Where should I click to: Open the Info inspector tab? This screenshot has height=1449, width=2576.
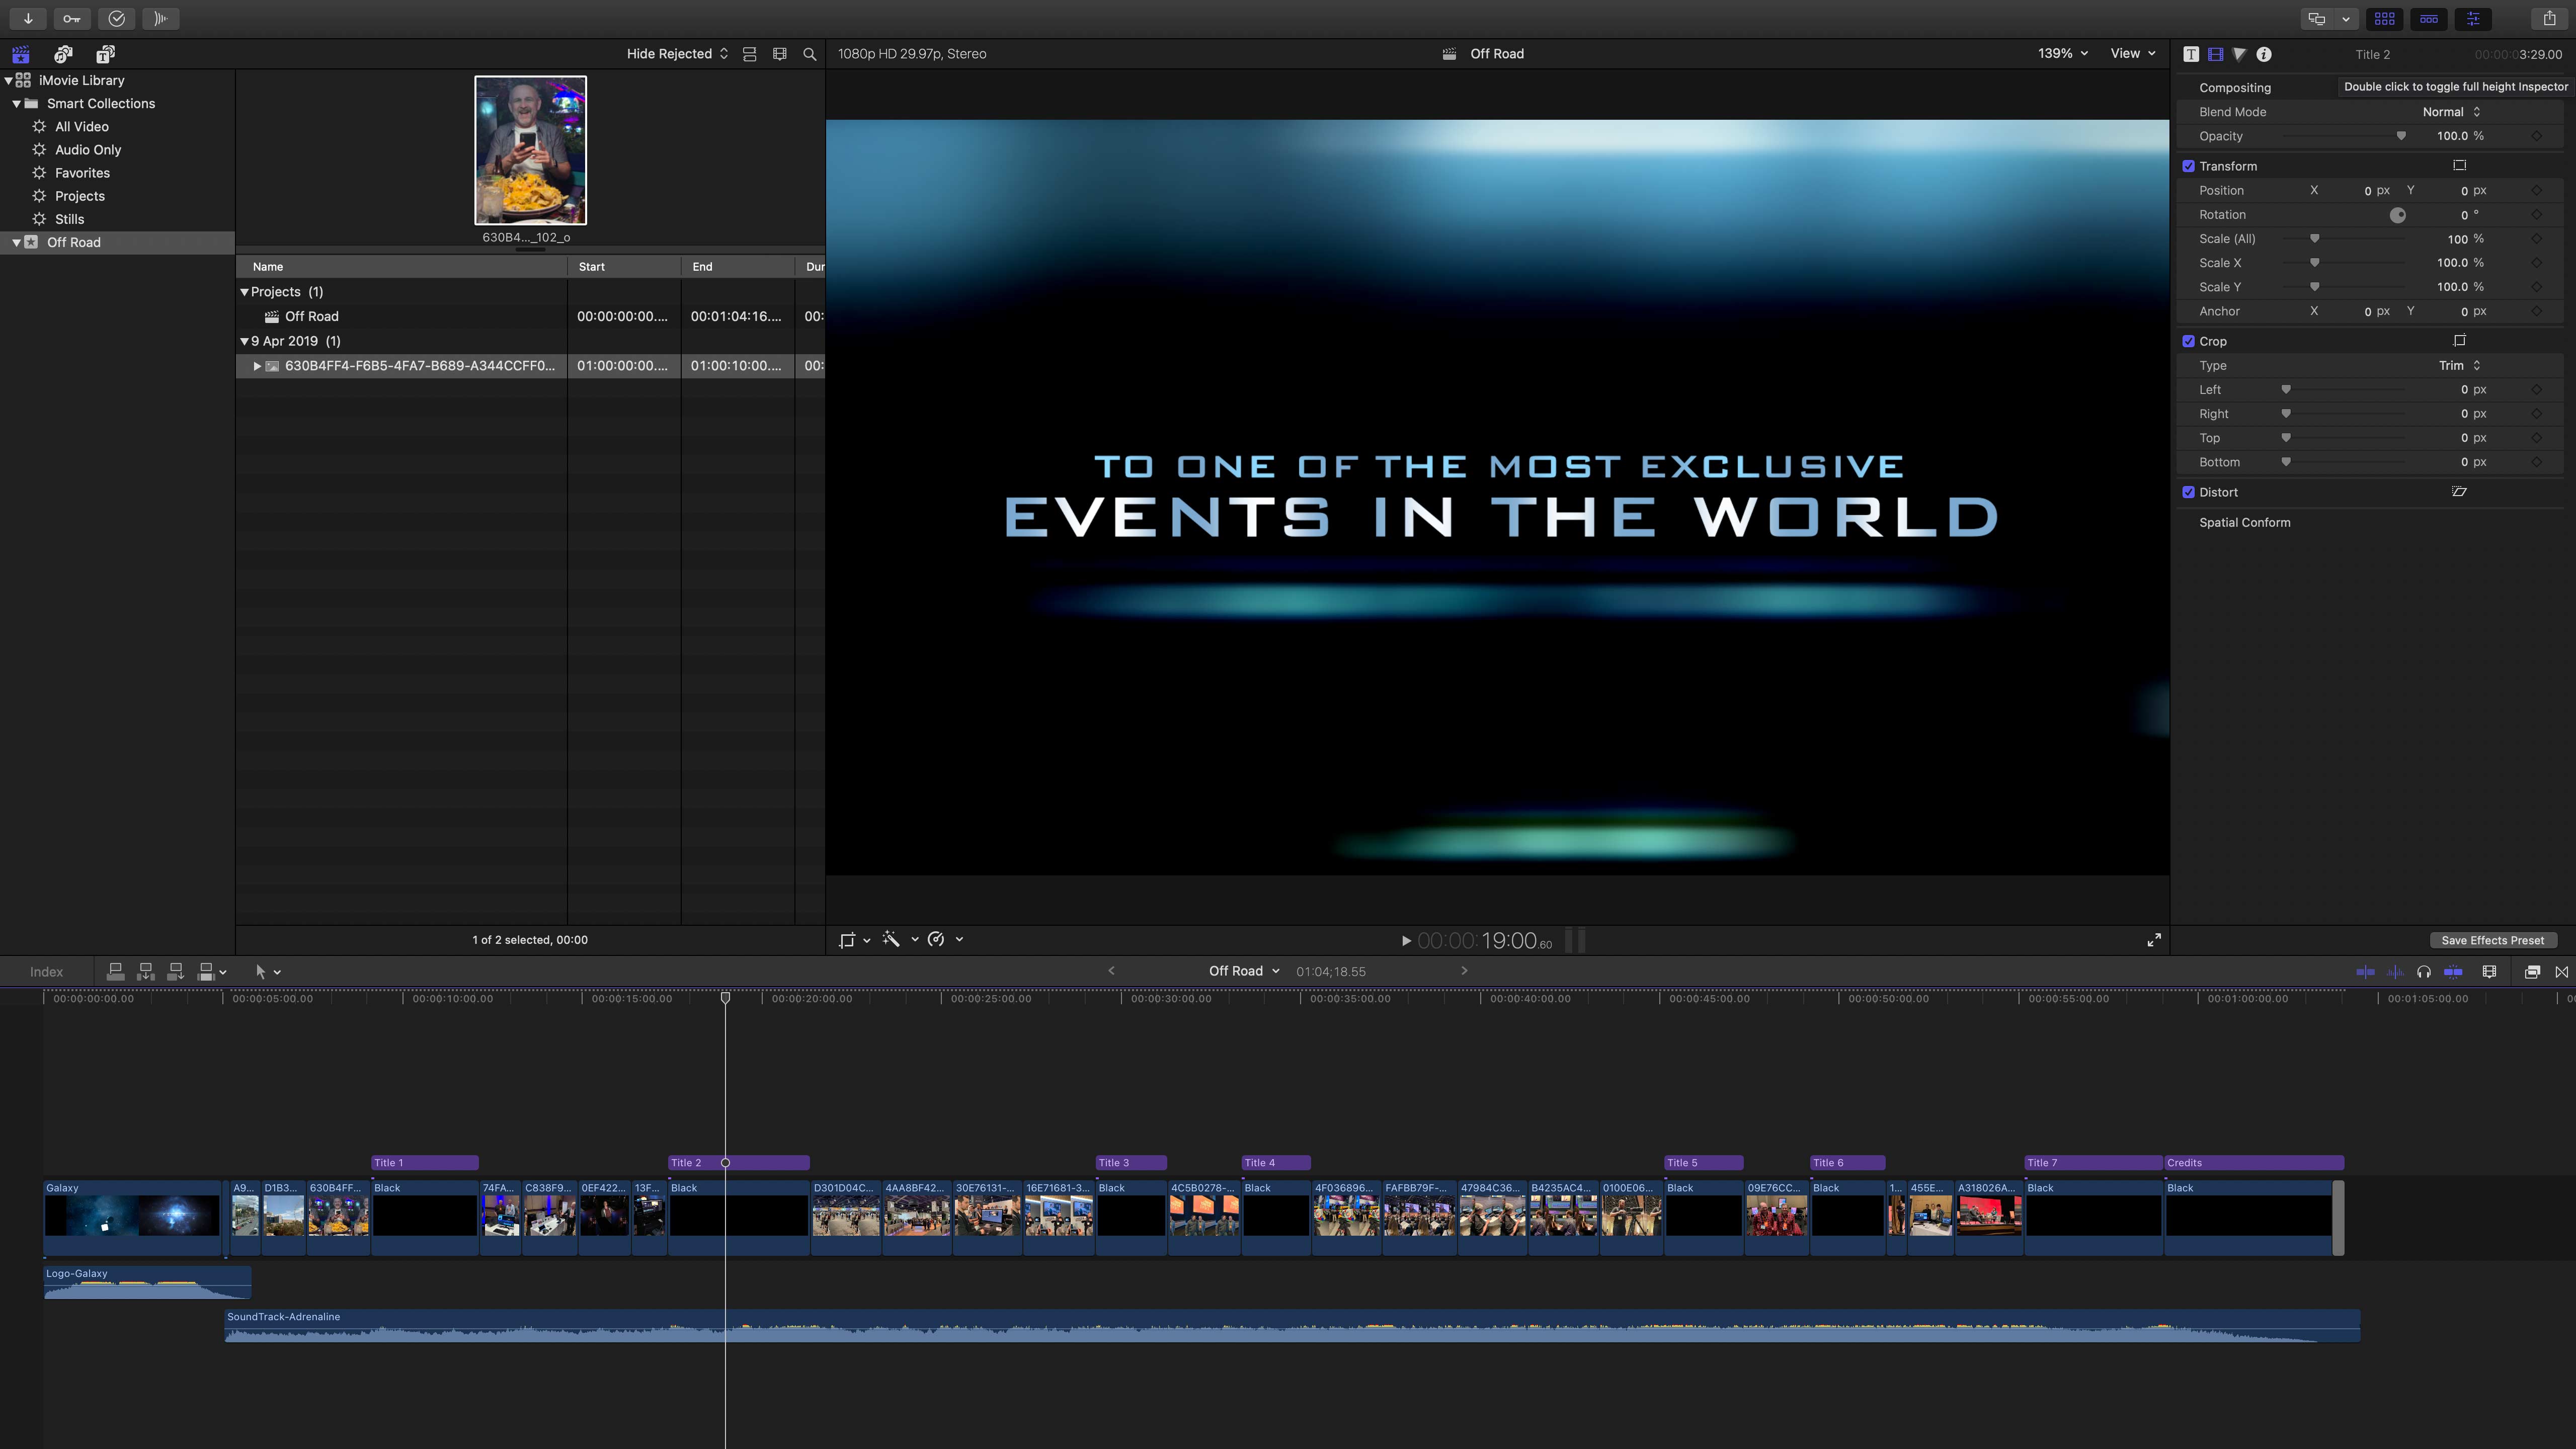click(2264, 54)
